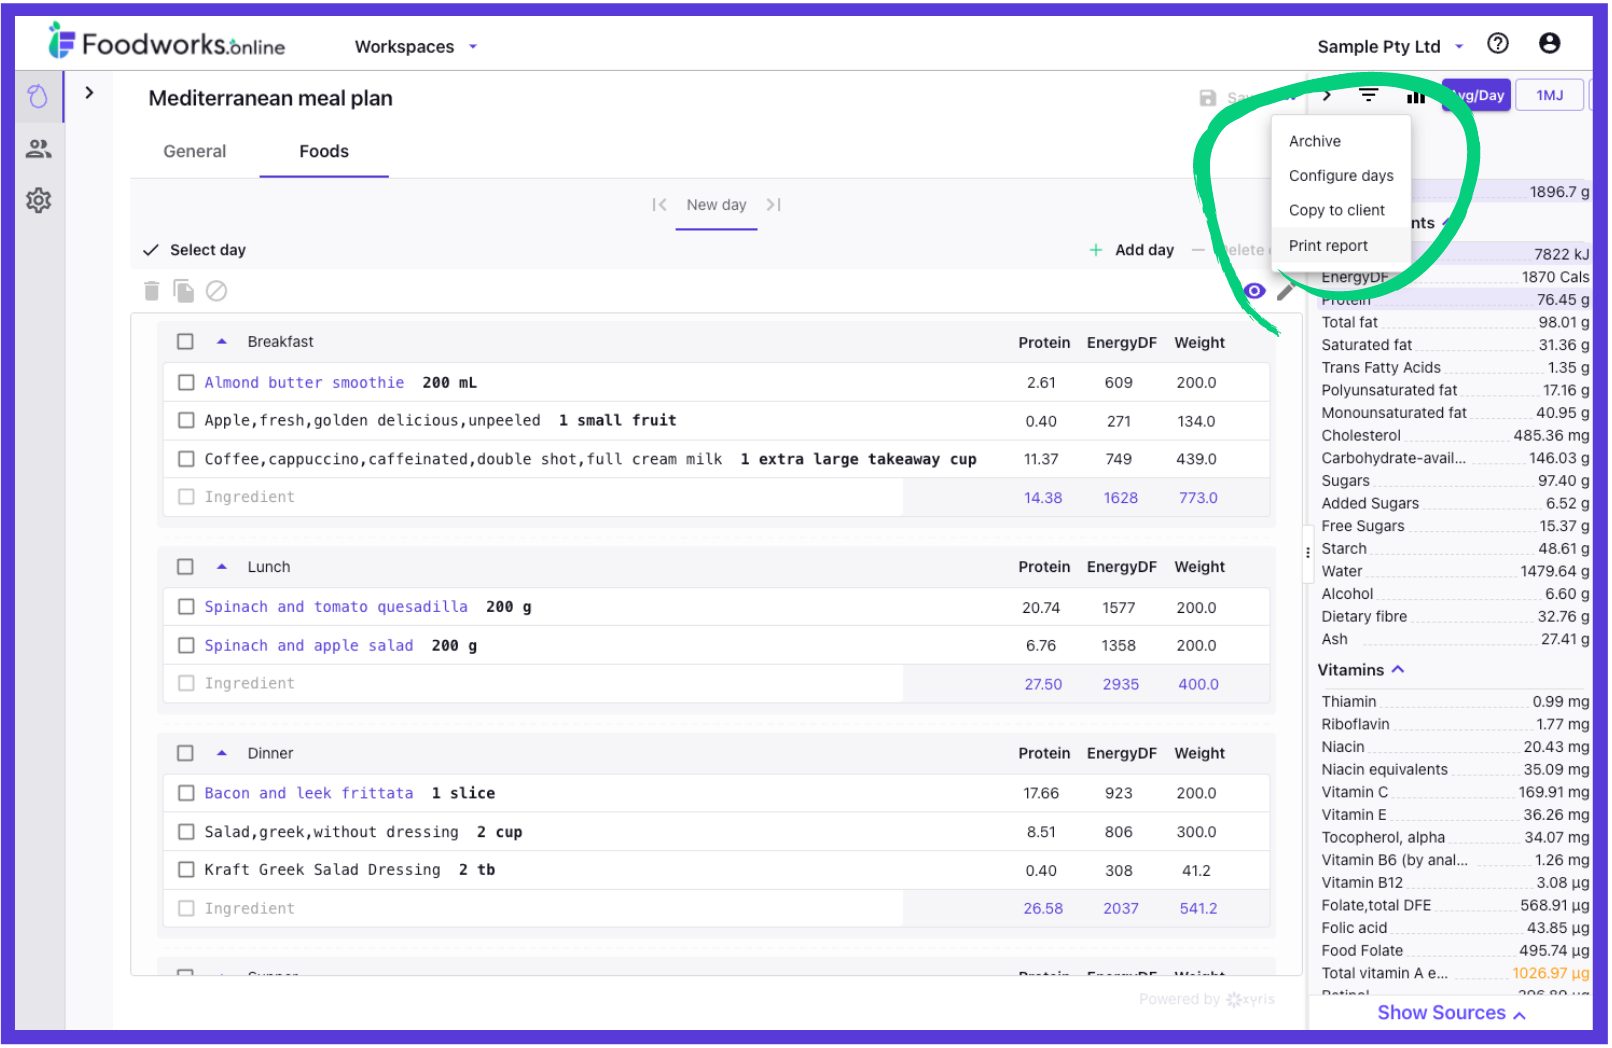The height and width of the screenshot is (1048, 1612).
Task: Select the New day tab
Action: tap(716, 205)
